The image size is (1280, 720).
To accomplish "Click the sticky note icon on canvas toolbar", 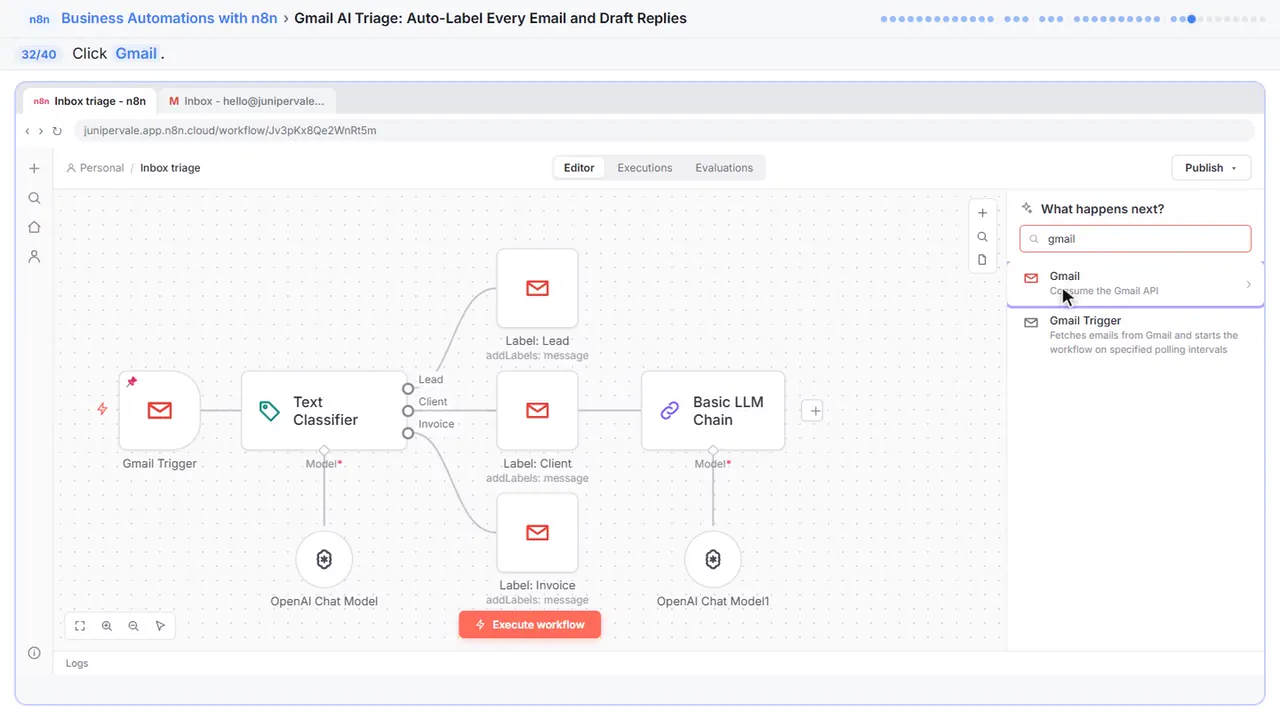I will pos(982,260).
